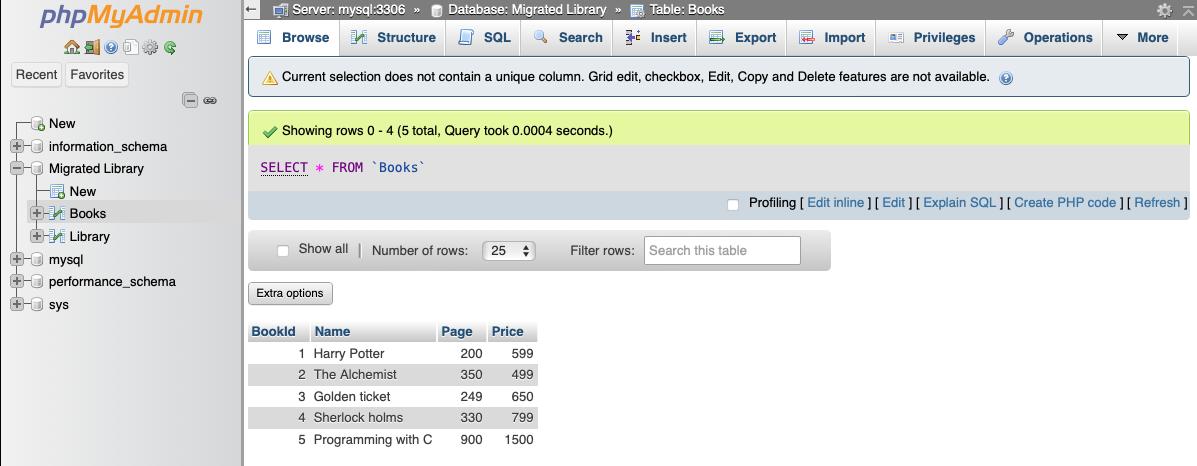Open phpMyAdmin documentation help icon
The height and width of the screenshot is (466, 1197).
[111, 47]
